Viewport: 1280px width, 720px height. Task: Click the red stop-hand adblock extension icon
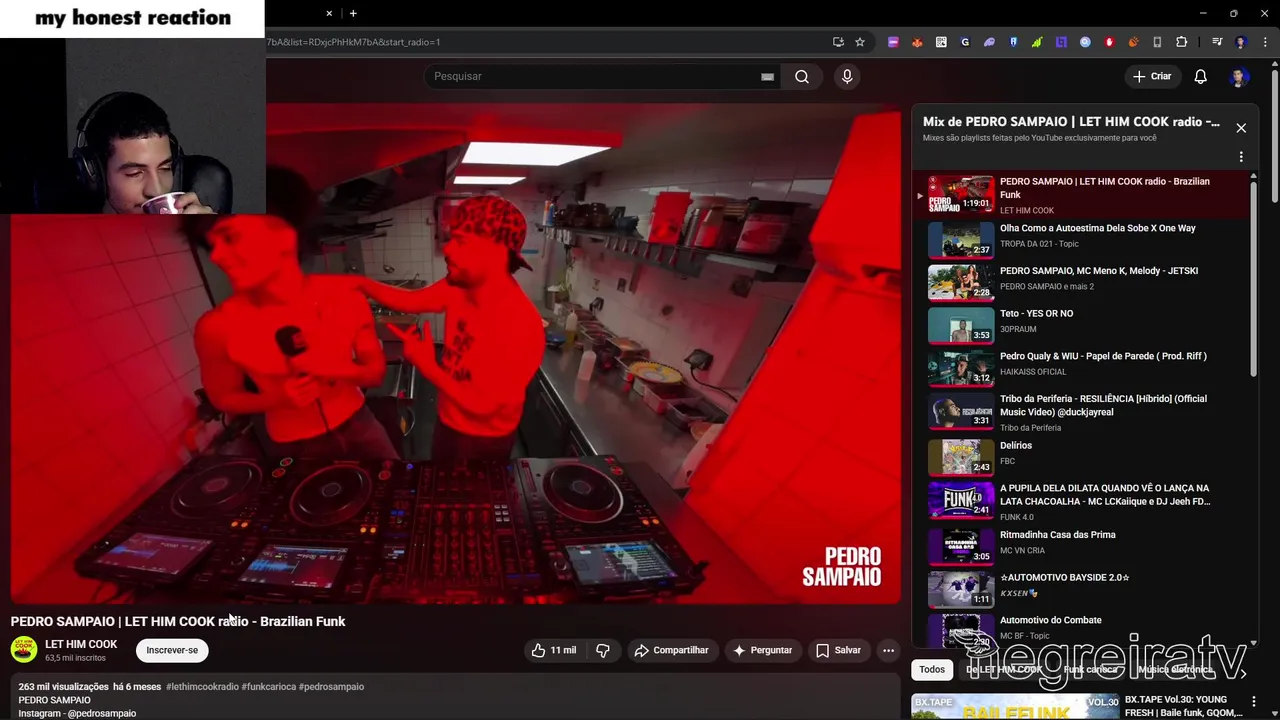1109,42
